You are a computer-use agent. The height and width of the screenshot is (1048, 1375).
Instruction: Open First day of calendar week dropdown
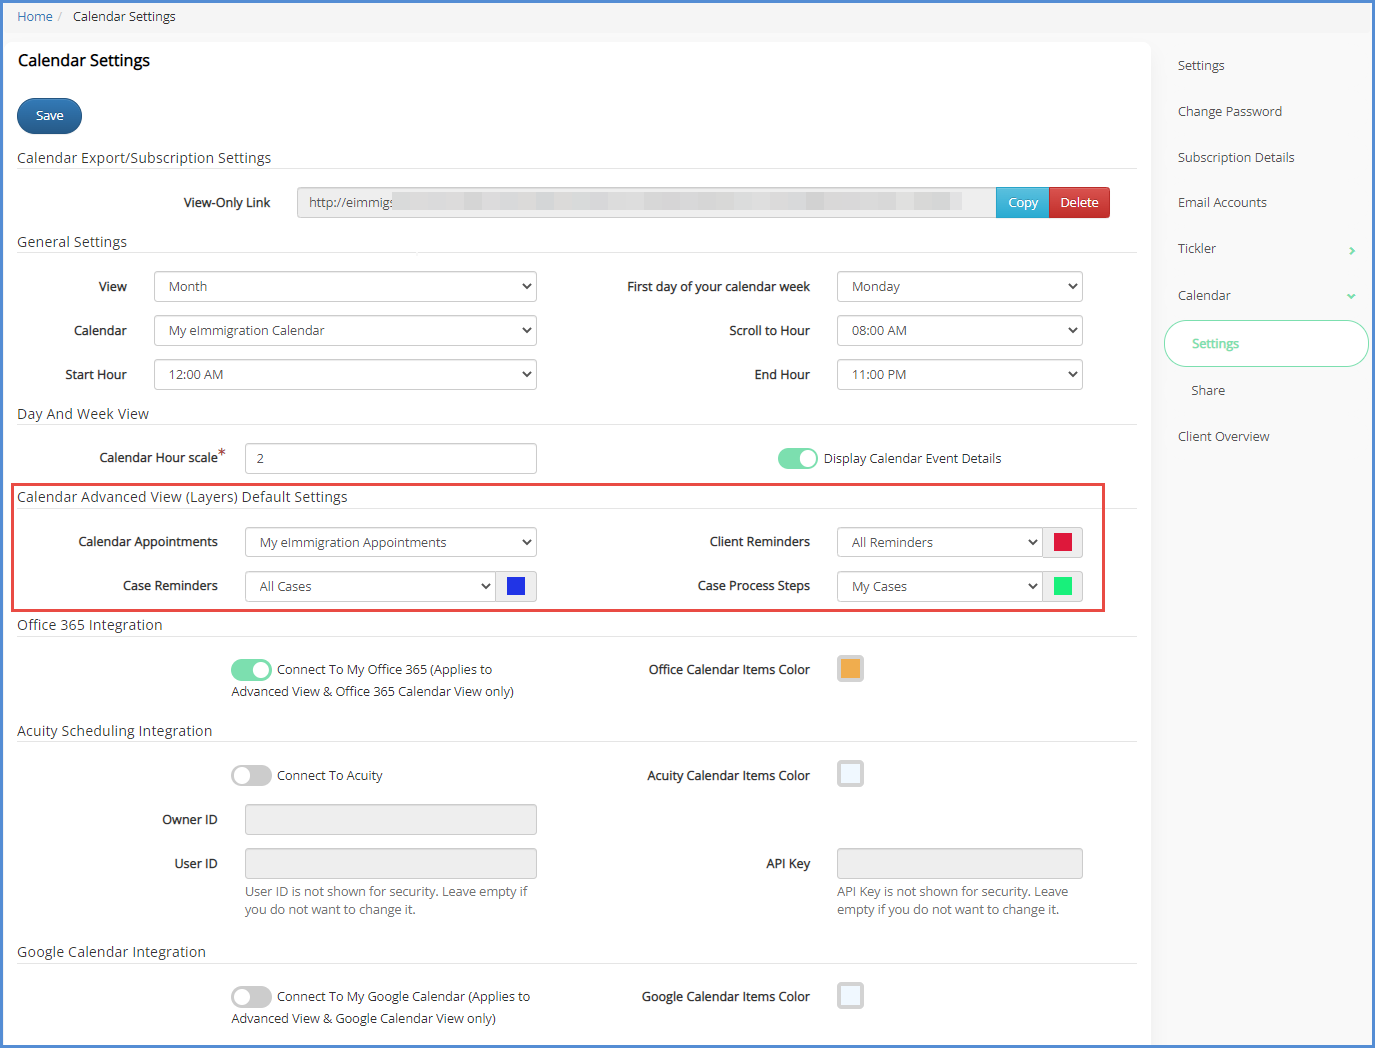click(959, 286)
